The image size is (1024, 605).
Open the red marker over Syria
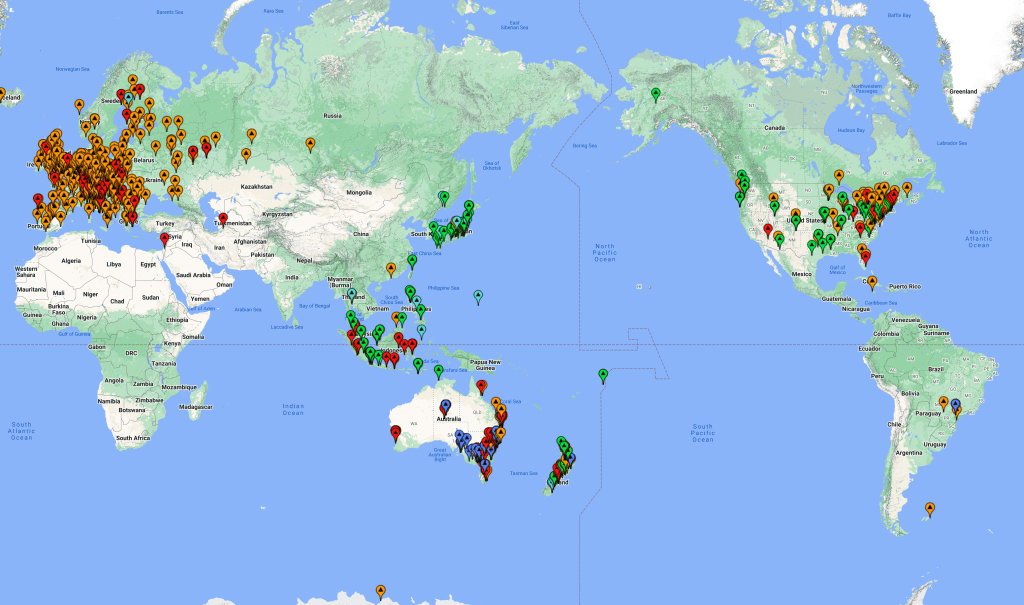165,238
